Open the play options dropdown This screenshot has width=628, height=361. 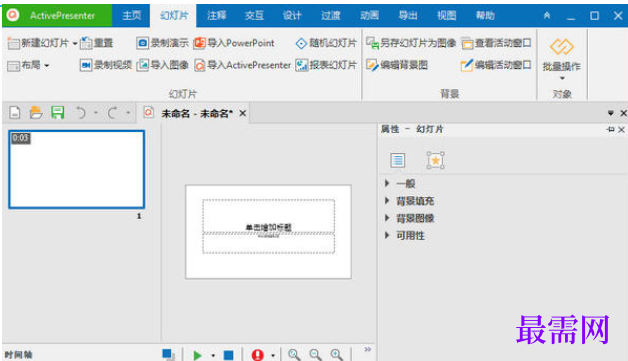213,355
